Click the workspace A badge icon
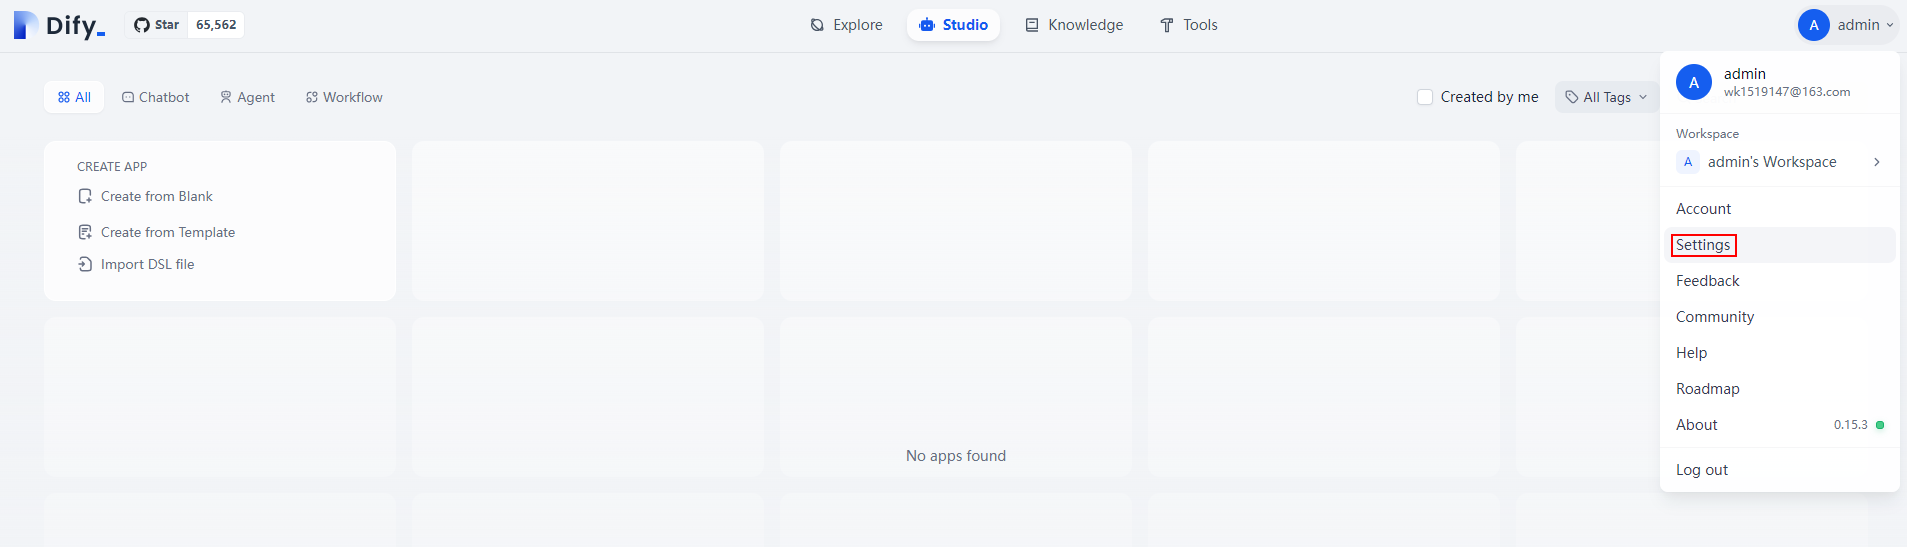Viewport: 1907px width, 547px height. click(x=1688, y=162)
